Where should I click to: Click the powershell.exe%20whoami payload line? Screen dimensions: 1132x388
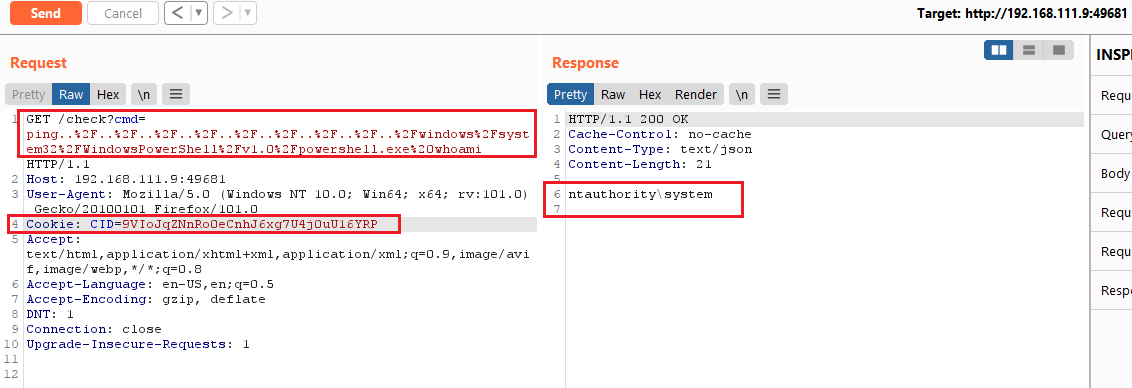point(254,149)
